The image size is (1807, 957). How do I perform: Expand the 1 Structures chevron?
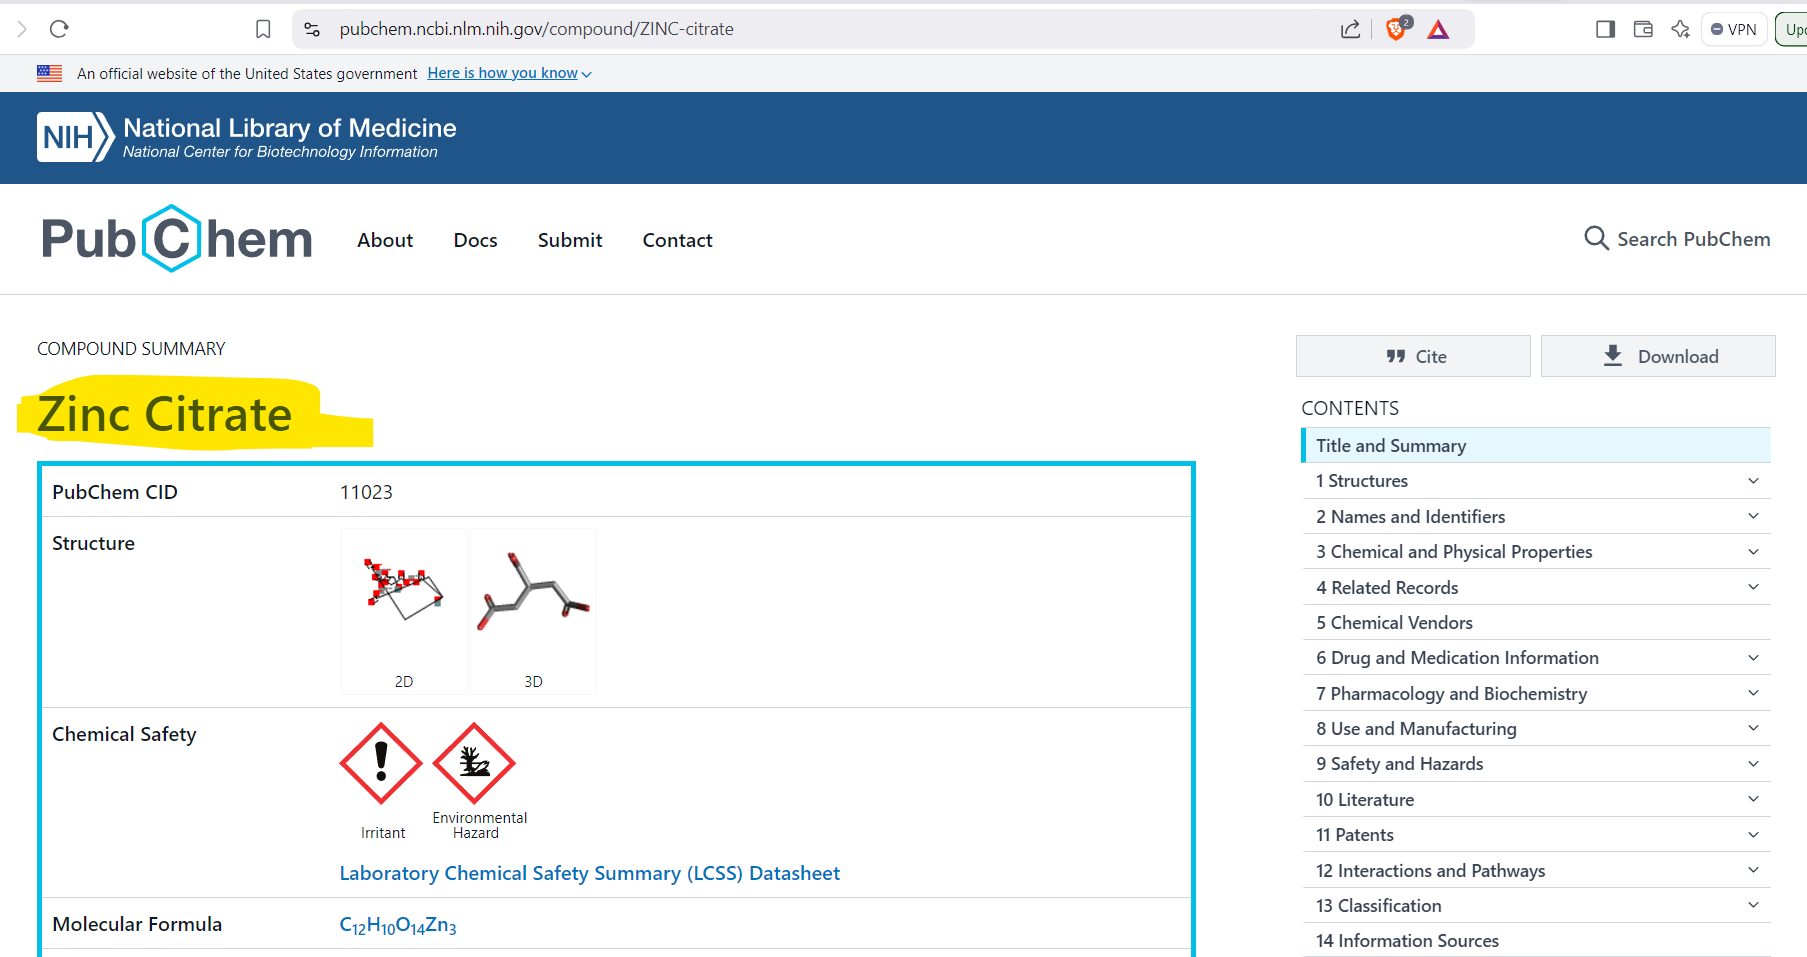(1753, 481)
